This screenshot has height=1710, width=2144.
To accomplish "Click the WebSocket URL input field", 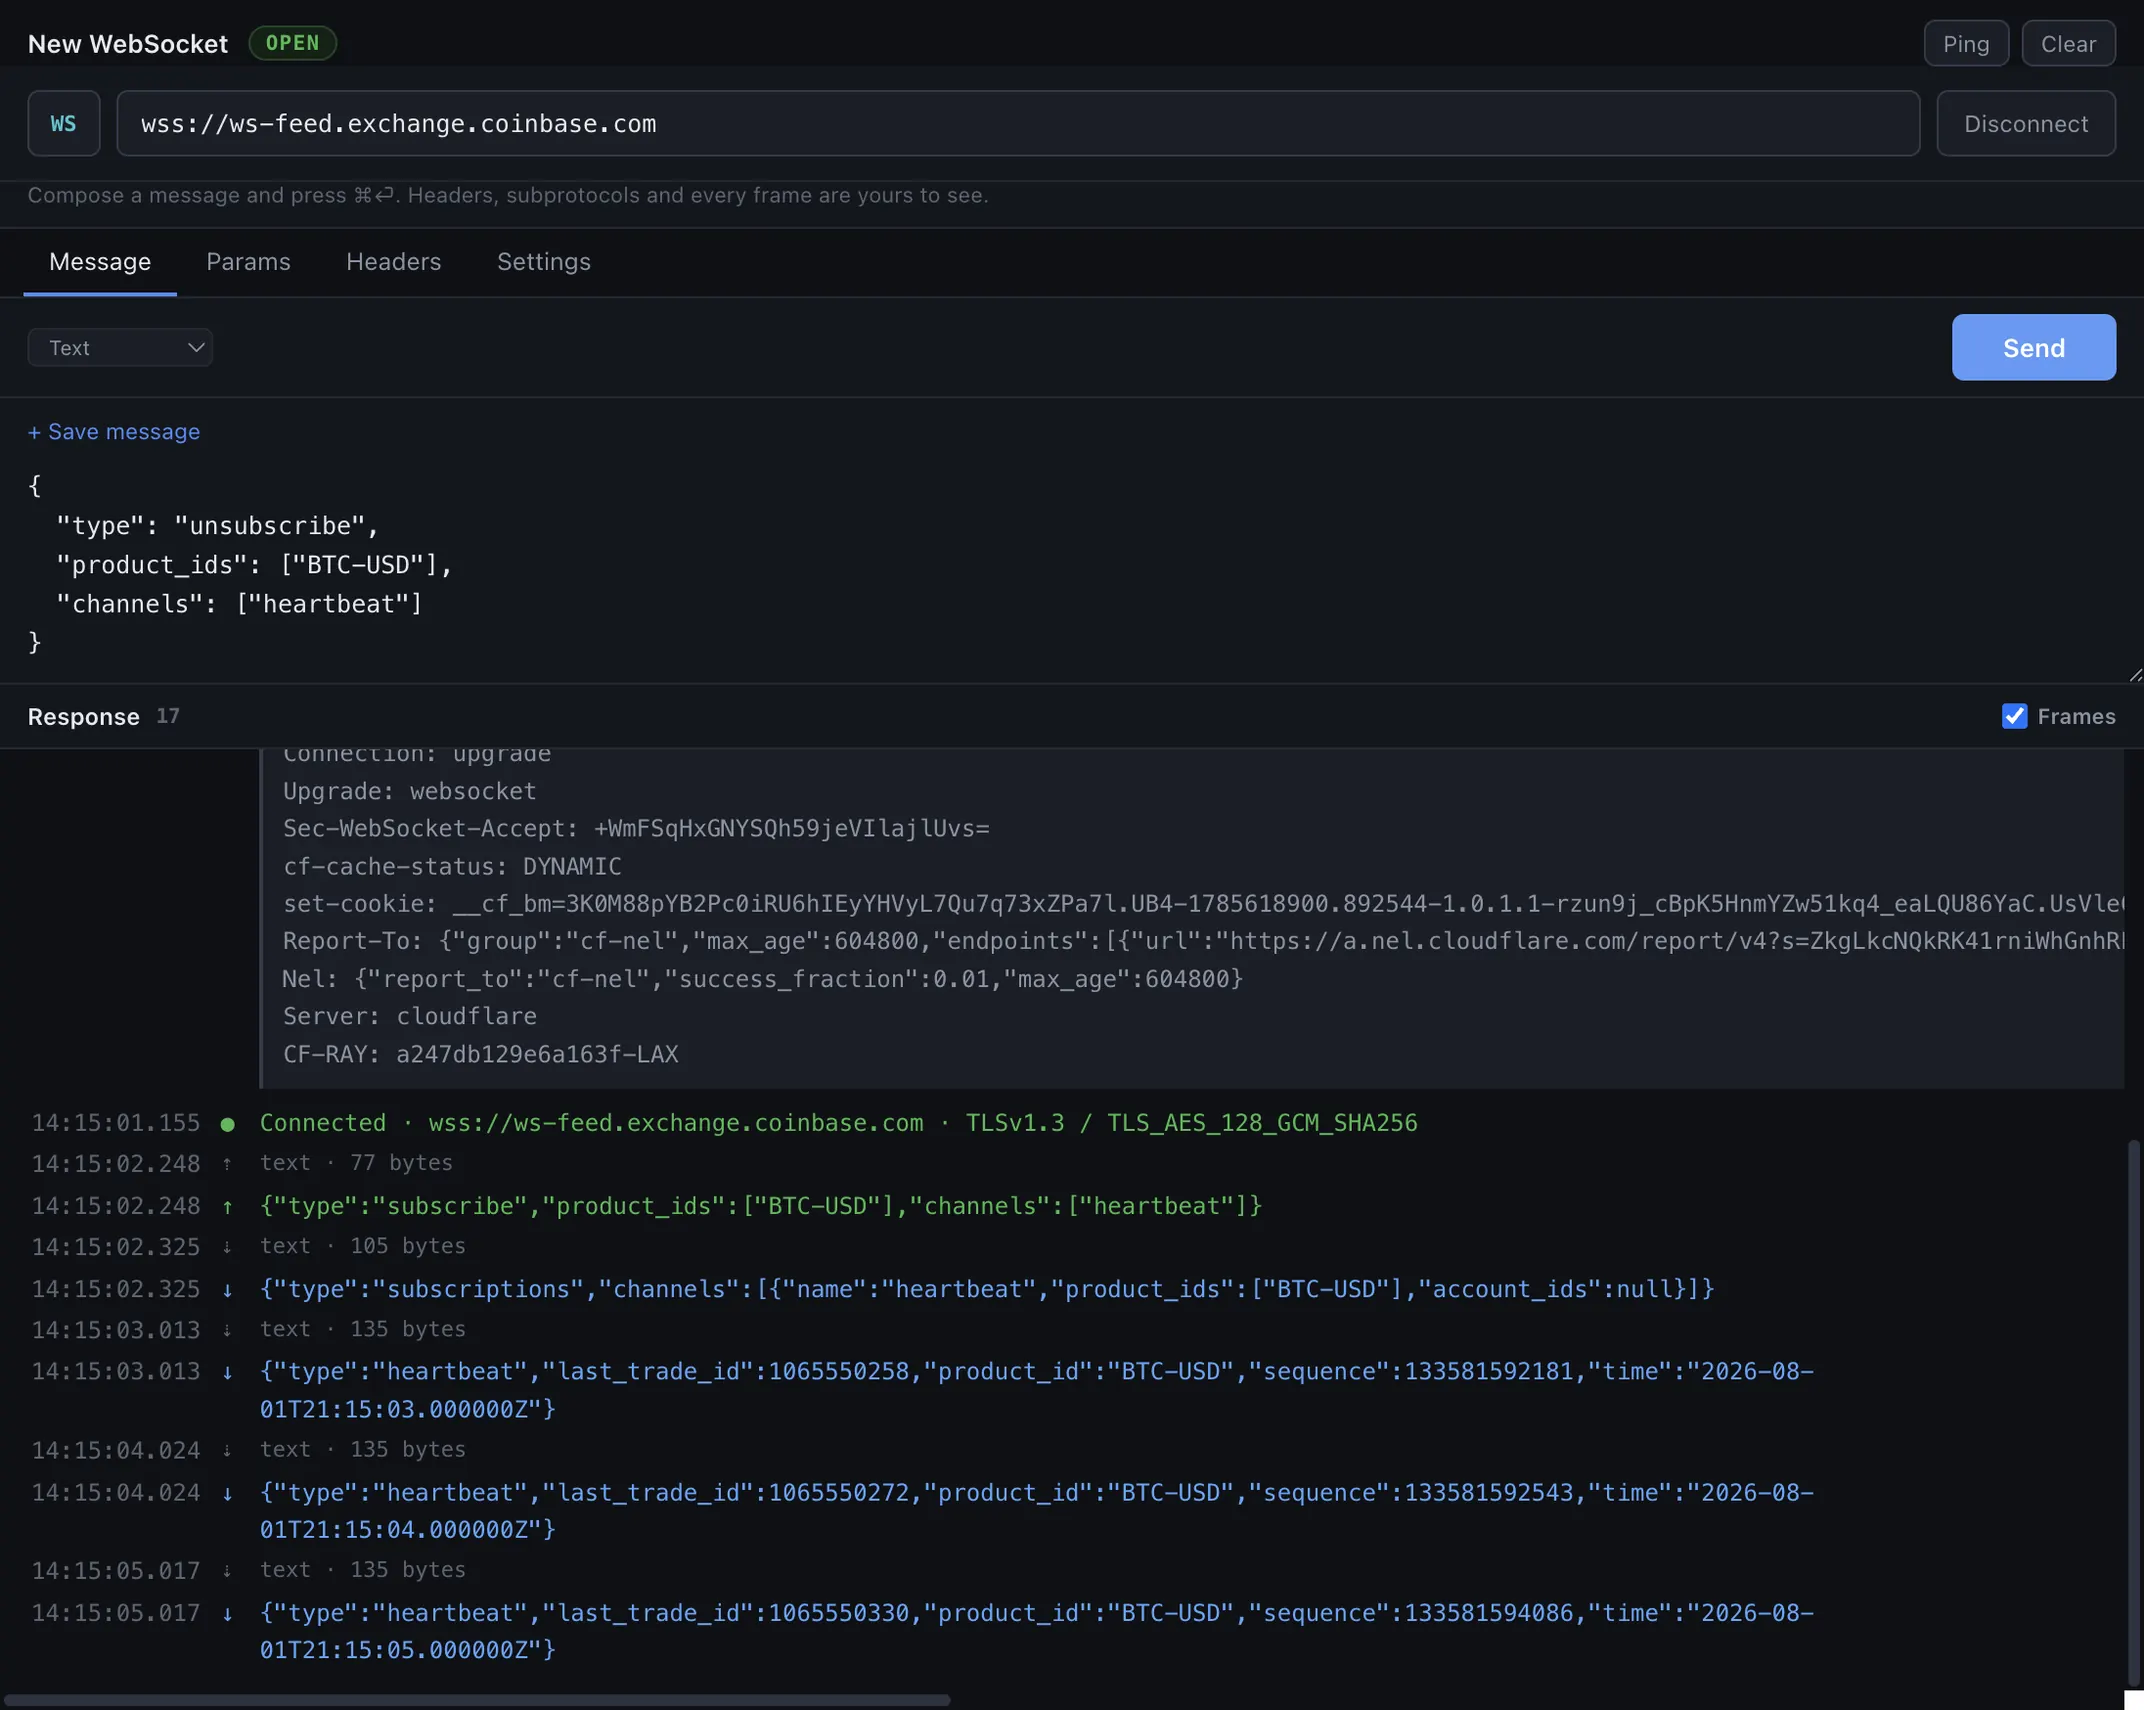I will pyautogui.click(x=1018, y=123).
